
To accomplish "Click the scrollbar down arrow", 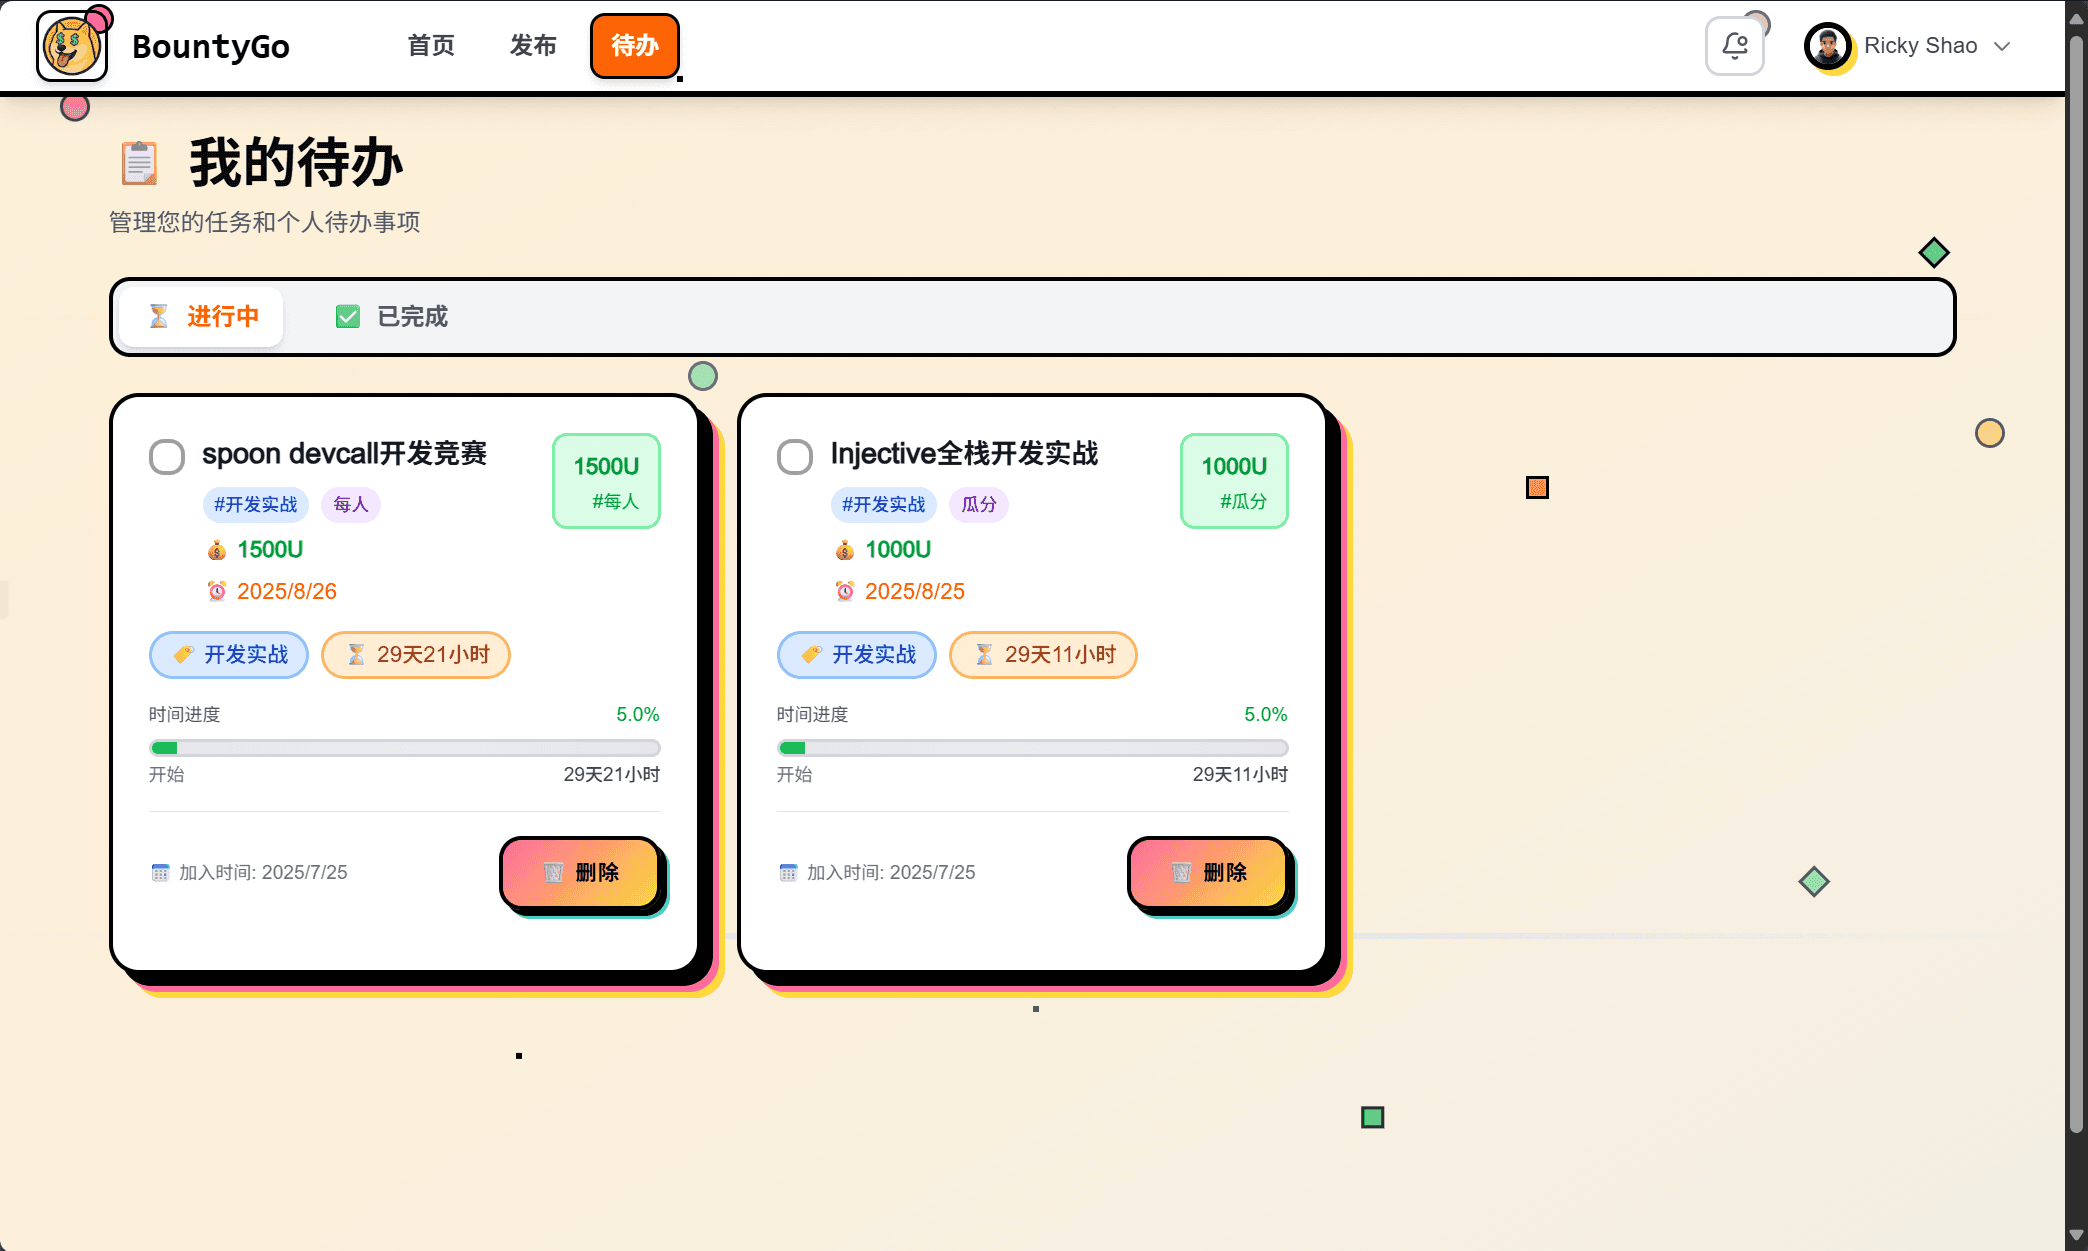I will [2077, 1236].
